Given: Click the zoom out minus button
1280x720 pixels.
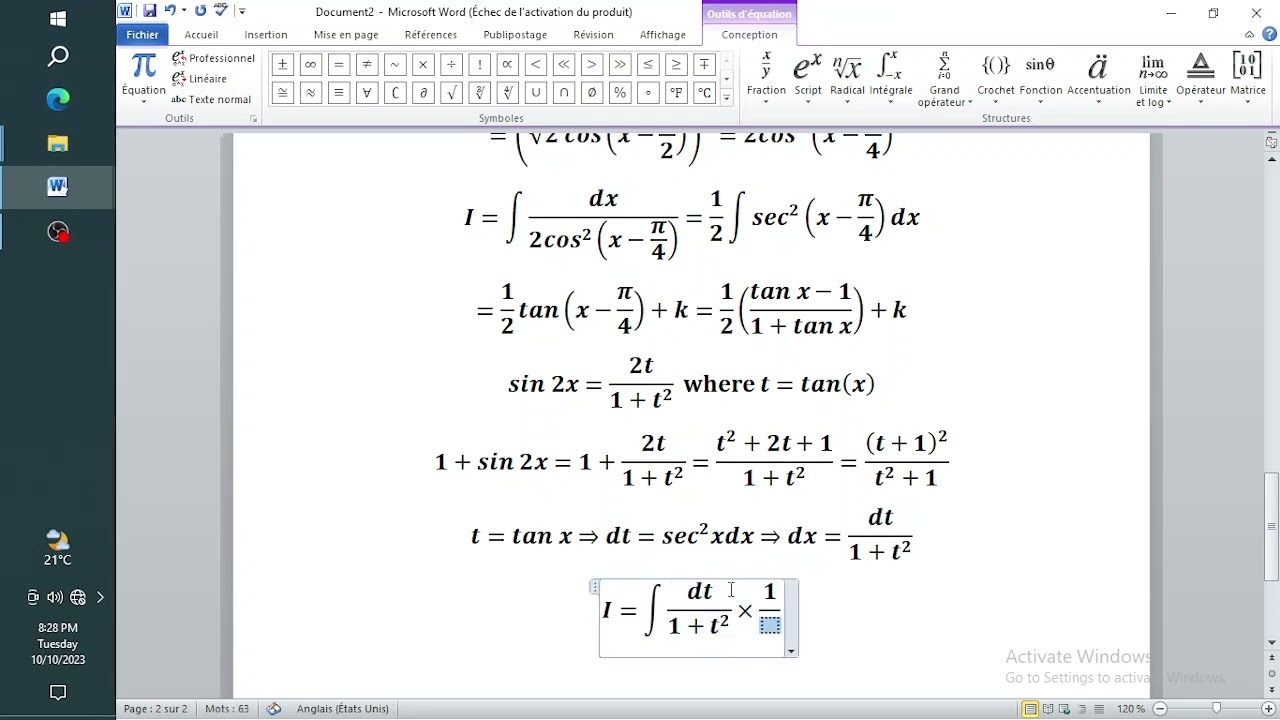Looking at the screenshot, I should coord(1161,709).
